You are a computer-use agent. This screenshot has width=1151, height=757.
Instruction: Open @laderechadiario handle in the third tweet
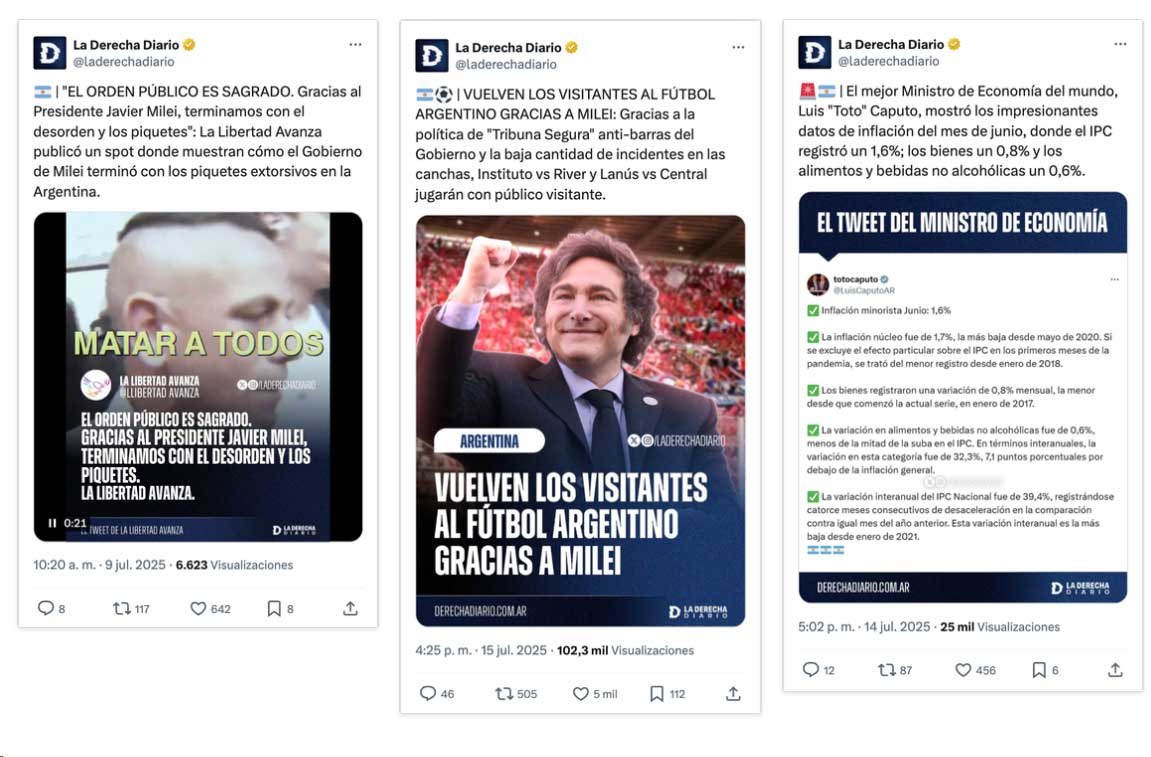[x=888, y=61]
